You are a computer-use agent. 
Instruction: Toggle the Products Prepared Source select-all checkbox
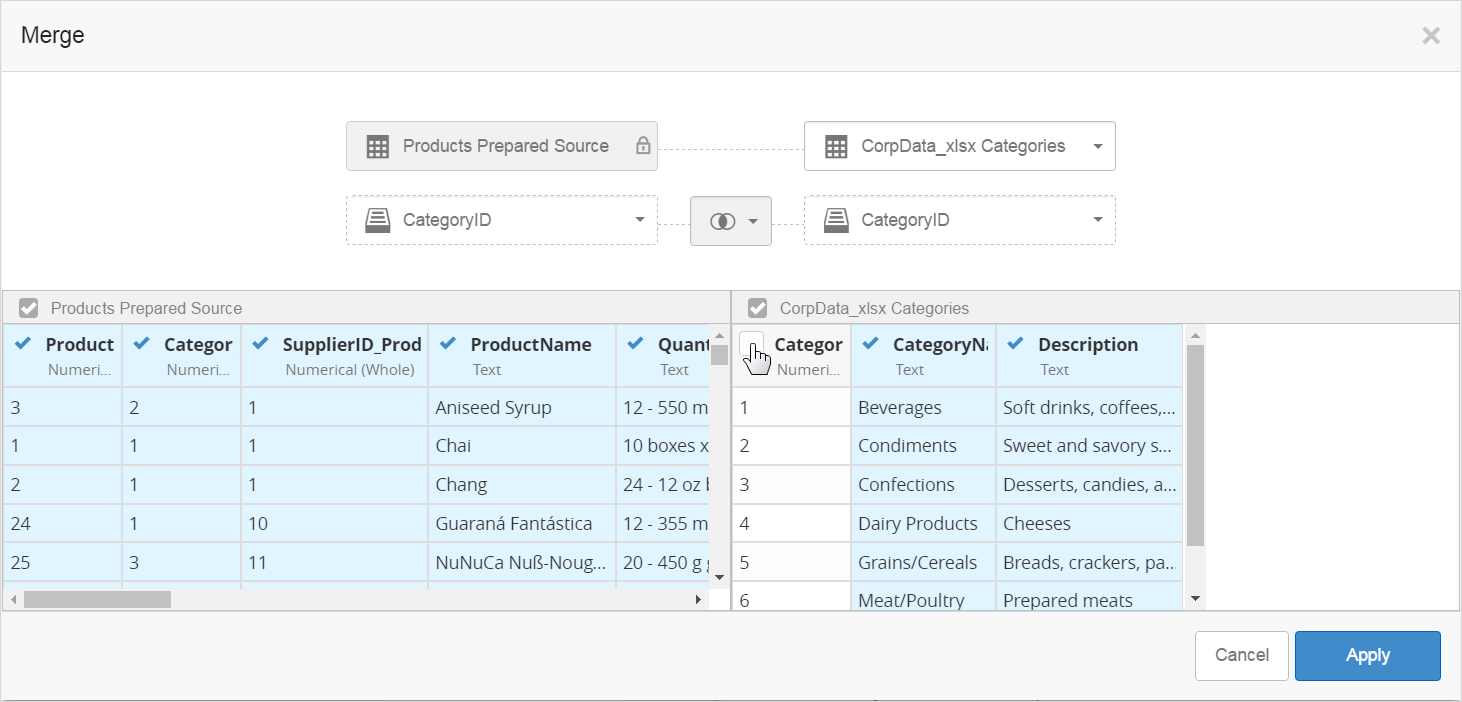[x=29, y=308]
